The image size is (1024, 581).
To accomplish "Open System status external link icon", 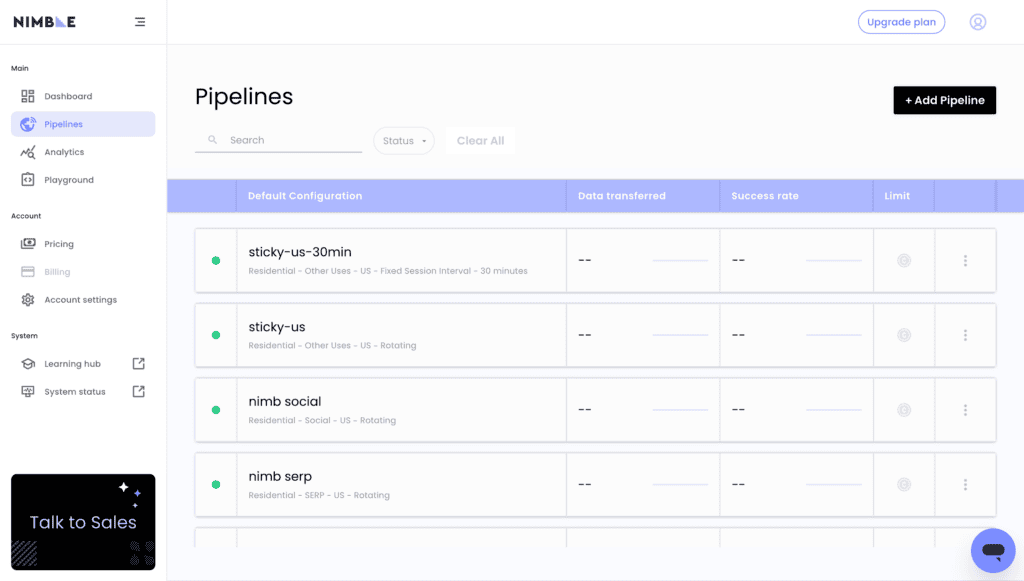I will 138,392.
